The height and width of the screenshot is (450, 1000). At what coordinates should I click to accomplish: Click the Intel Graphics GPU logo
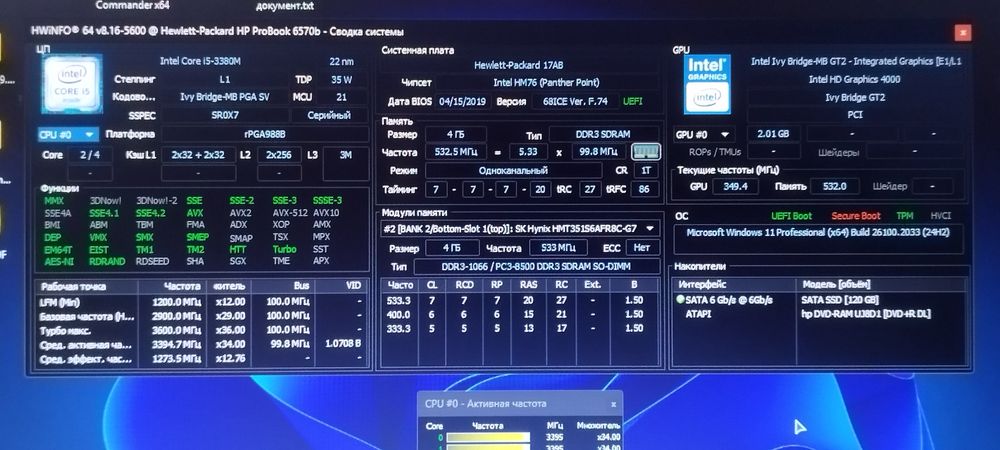click(707, 85)
